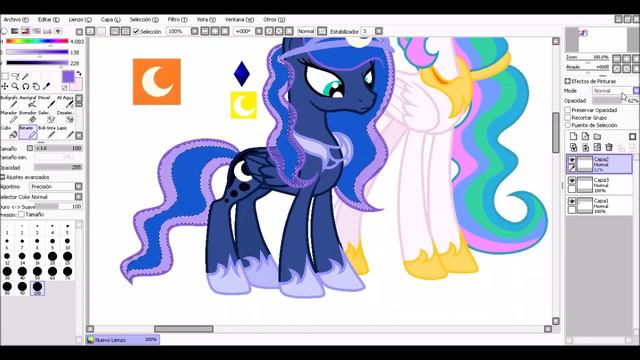Open the Selector Color Normal dropdown
This screenshot has width=640, height=360.
[x=78, y=197]
